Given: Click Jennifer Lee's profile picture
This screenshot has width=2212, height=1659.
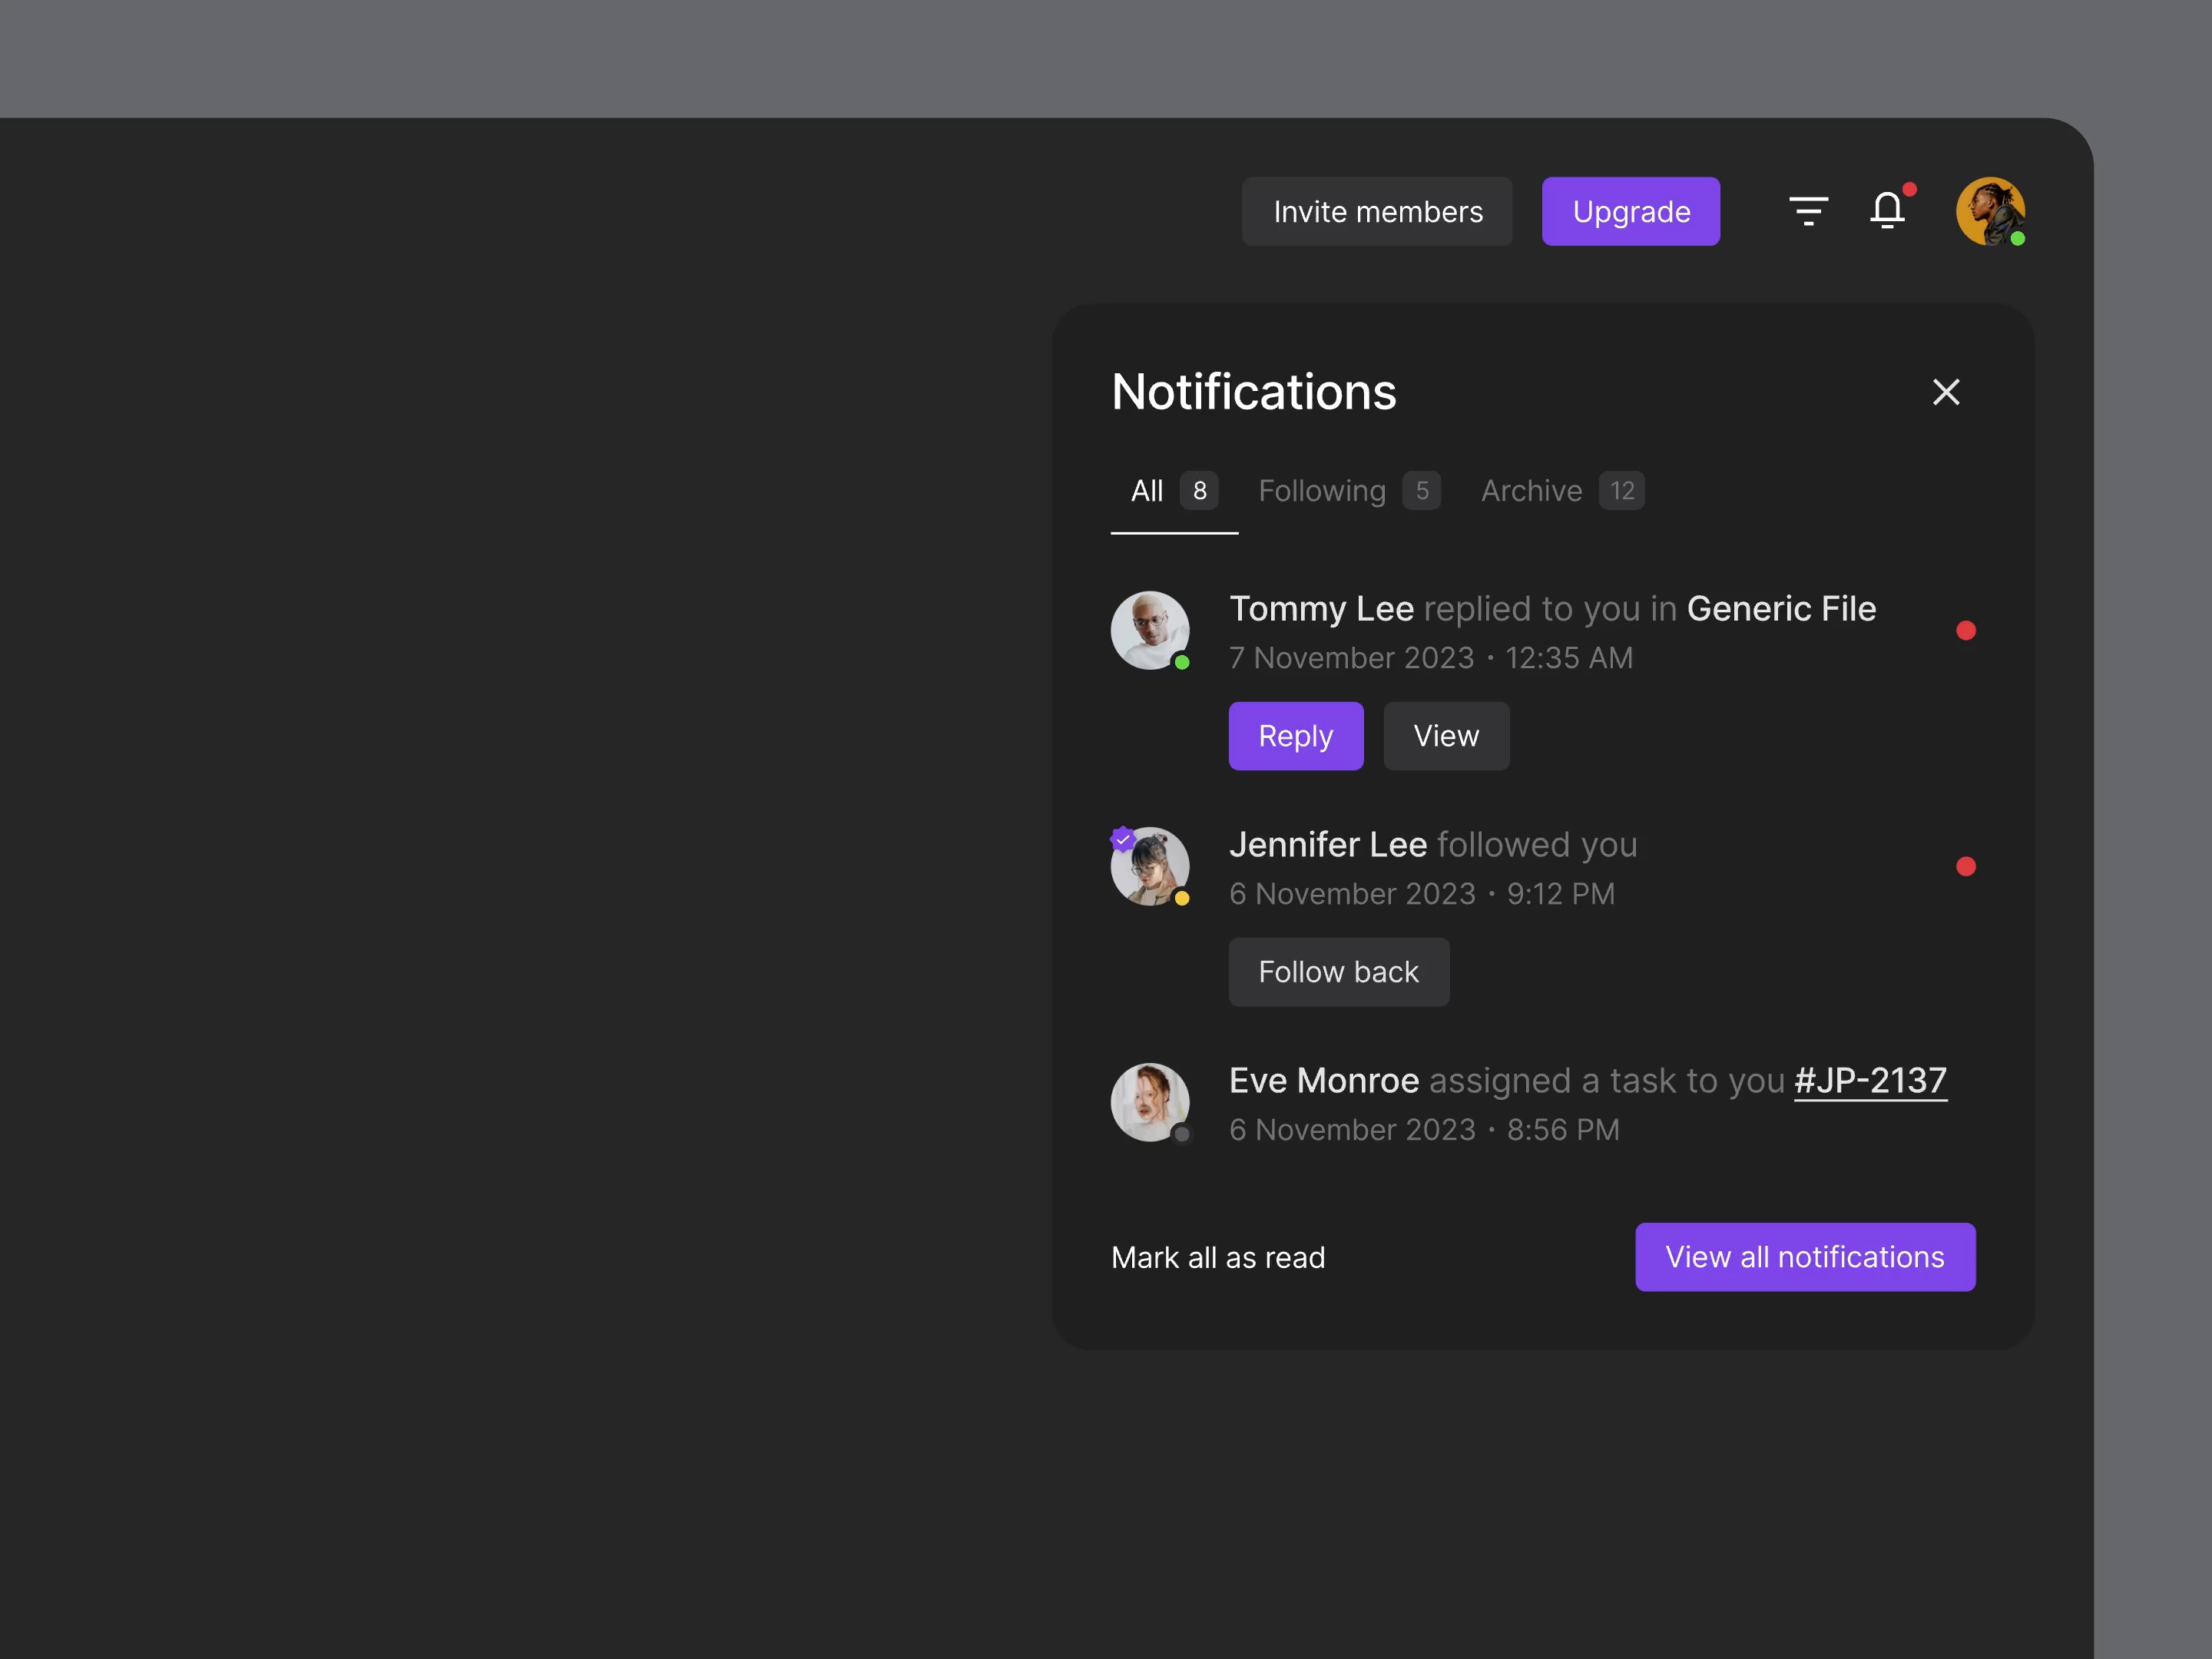Looking at the screenshot, I should click(1151, 866).
